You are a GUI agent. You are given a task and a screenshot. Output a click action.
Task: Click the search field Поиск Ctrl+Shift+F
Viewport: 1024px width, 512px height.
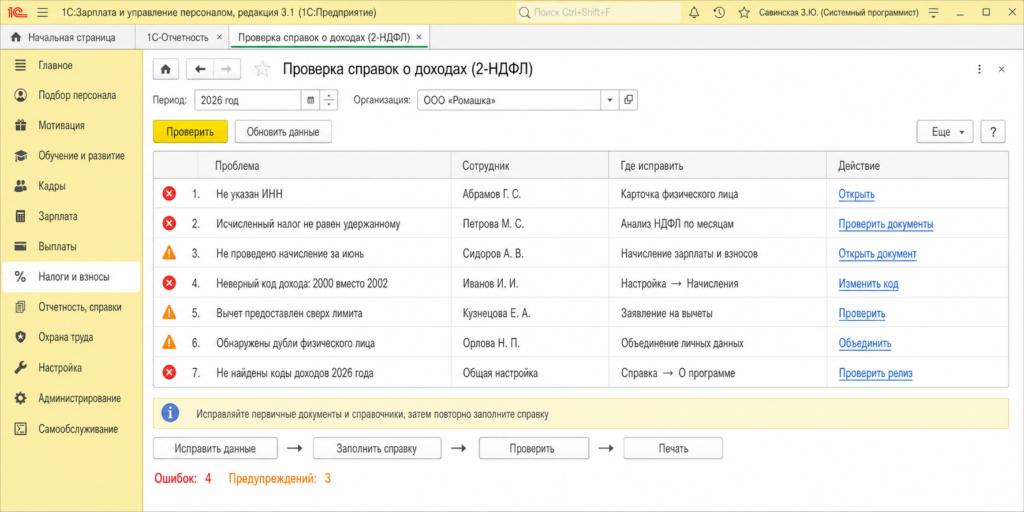point(598,12)
